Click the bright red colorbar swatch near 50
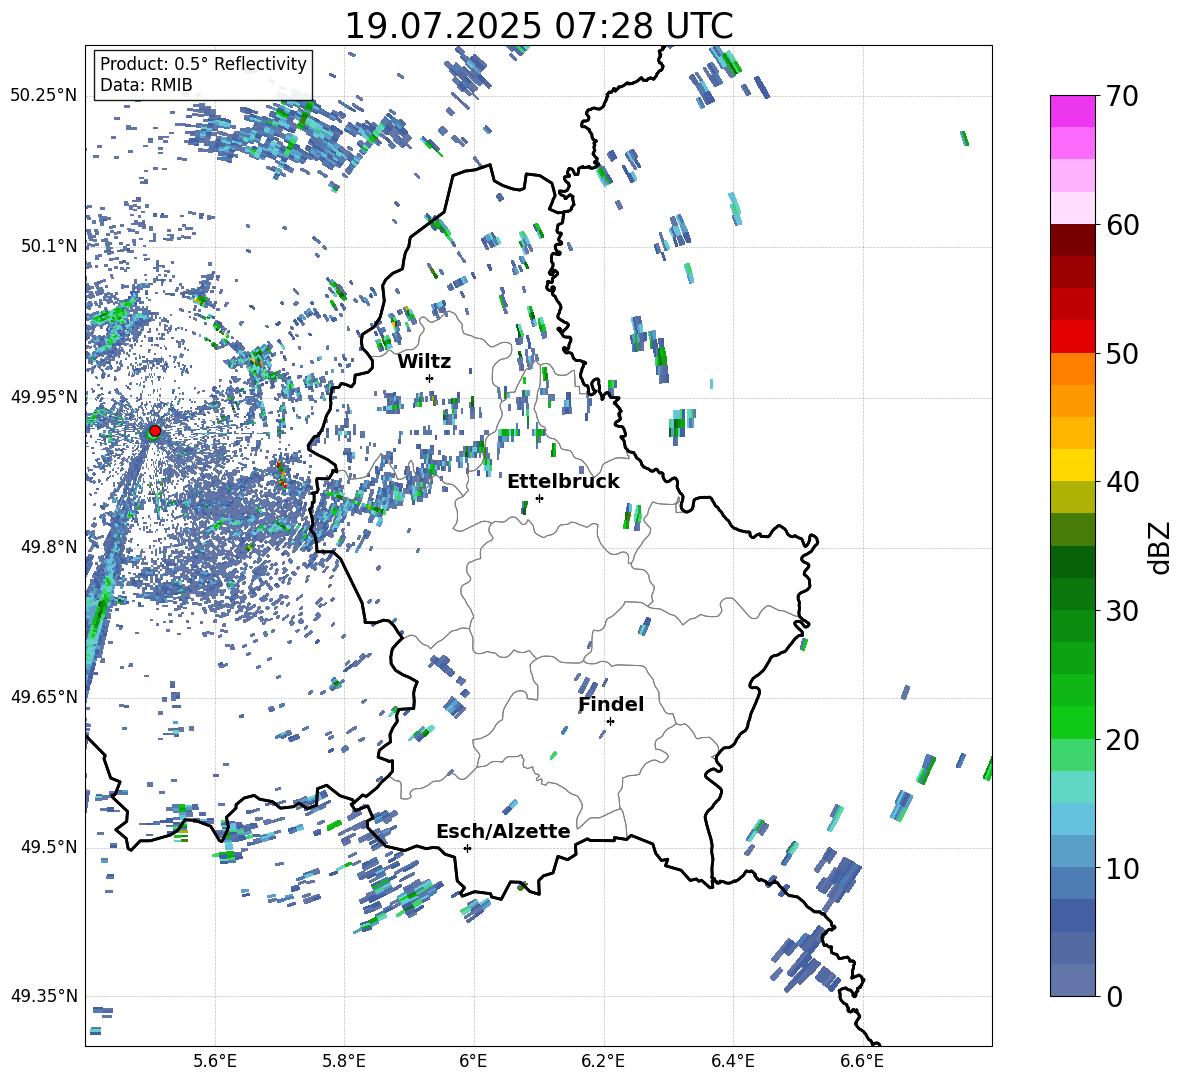The image size is (1184, 1081). click(x=1072, y=336)
